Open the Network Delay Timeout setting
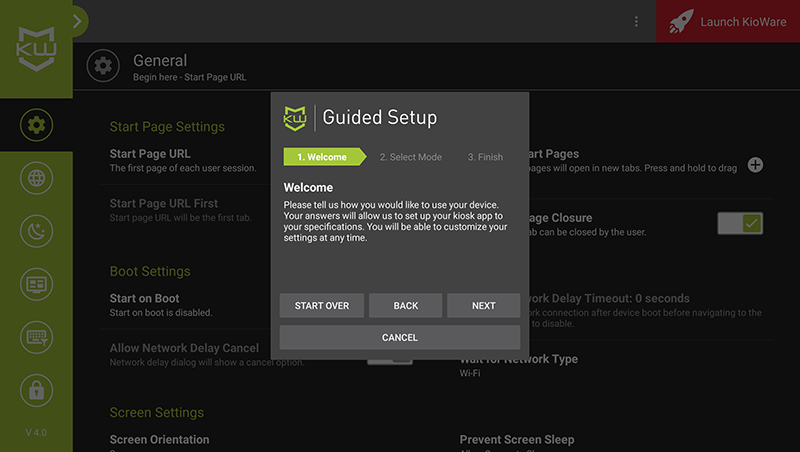The image size is (800, 452). [x=647, y=310]
